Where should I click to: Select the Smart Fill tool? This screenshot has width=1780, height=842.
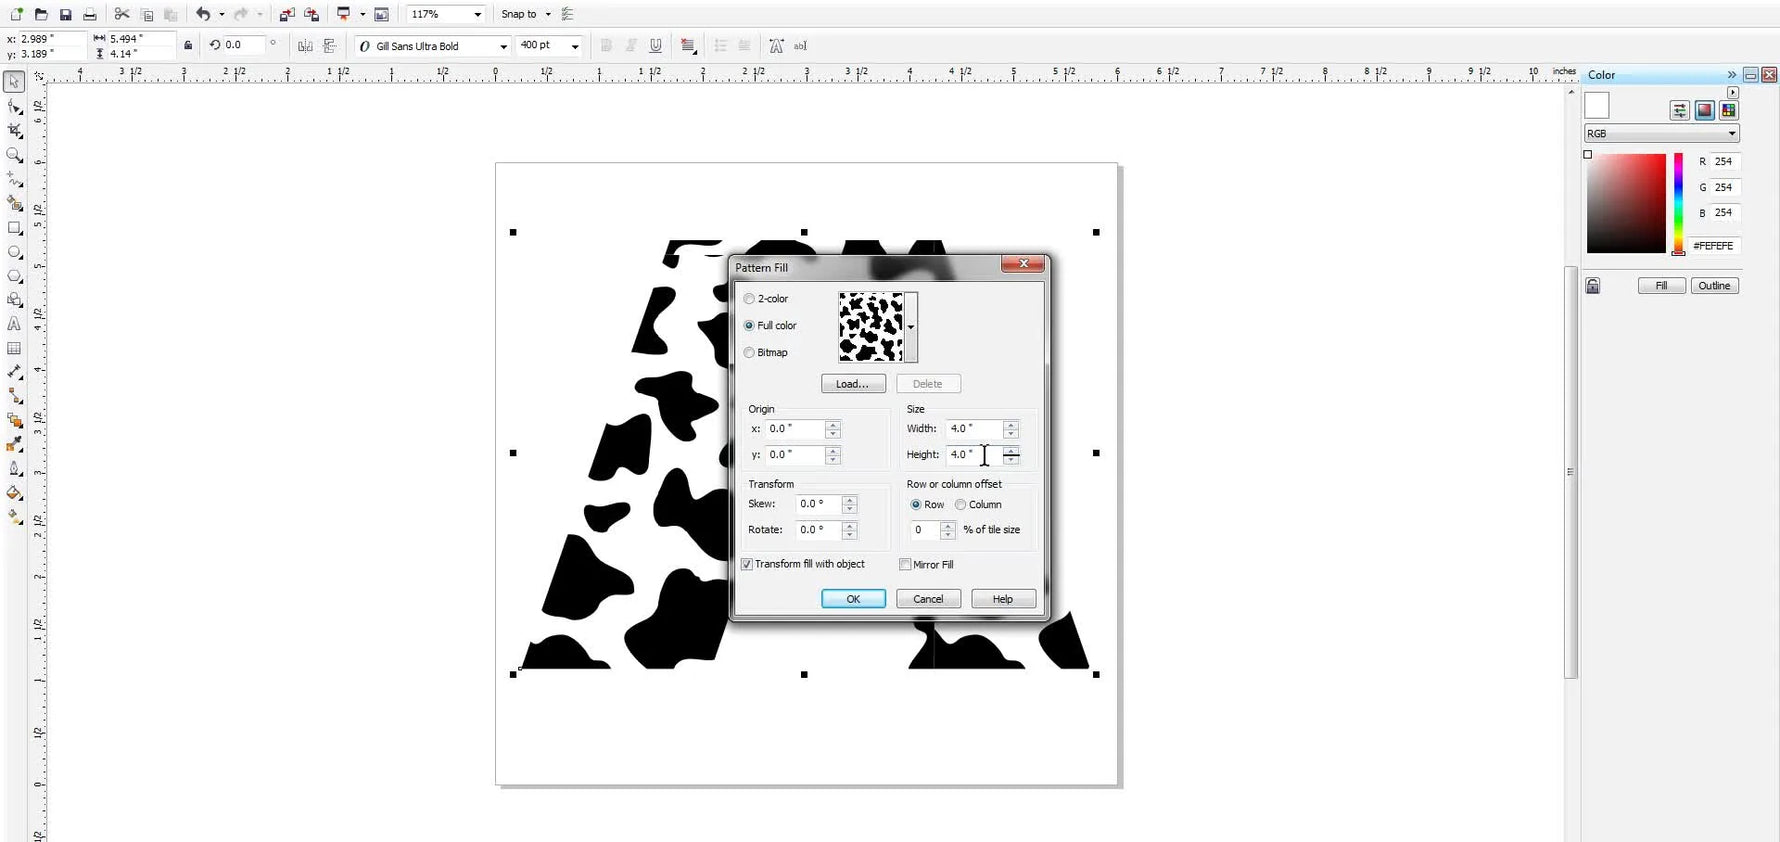point(14,203)
